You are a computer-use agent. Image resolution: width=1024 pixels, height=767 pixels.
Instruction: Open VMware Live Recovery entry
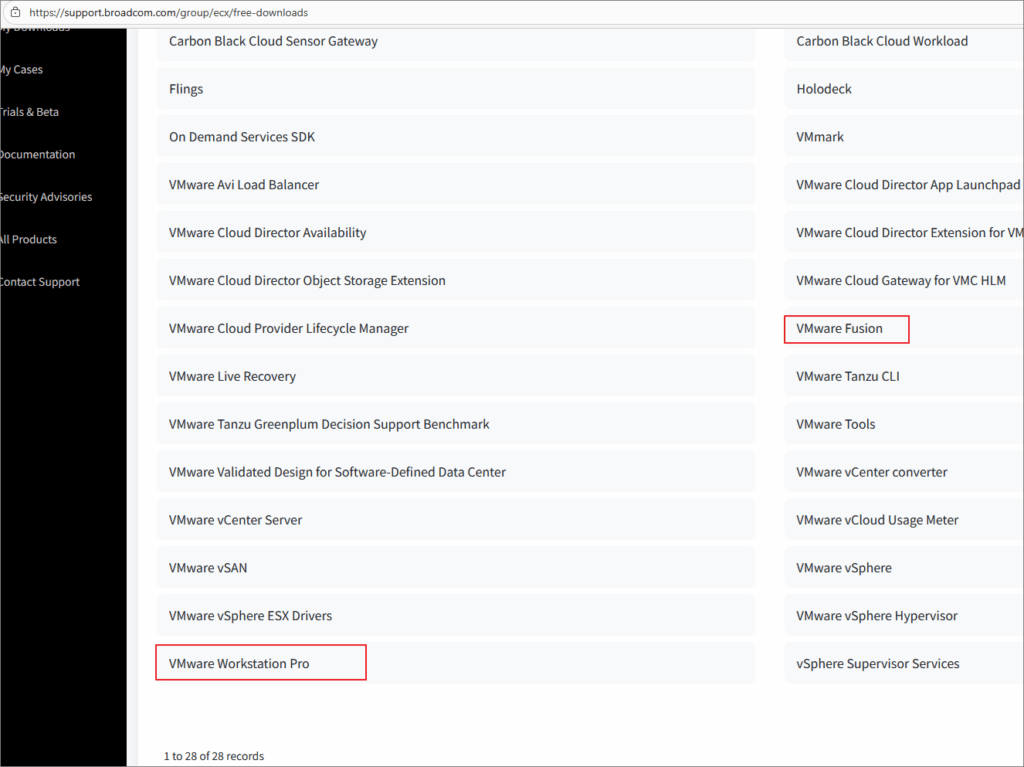(232, 376)
